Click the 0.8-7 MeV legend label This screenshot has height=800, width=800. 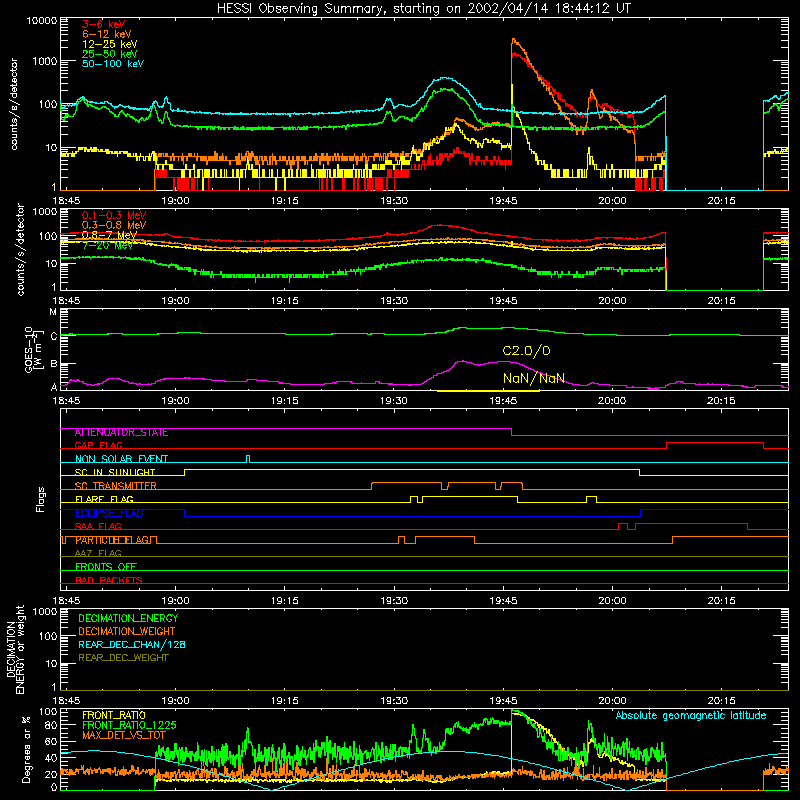(109, 235)
